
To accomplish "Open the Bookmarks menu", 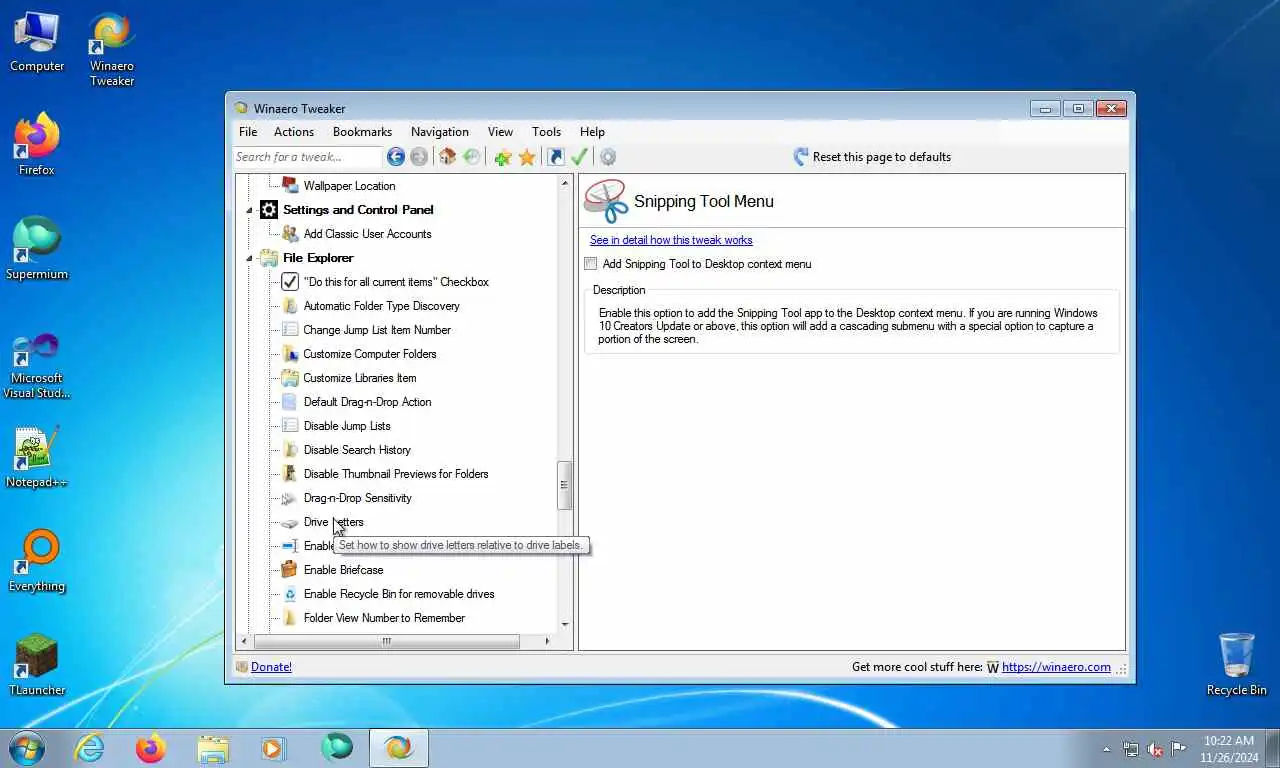I will (x=362, y=132).
